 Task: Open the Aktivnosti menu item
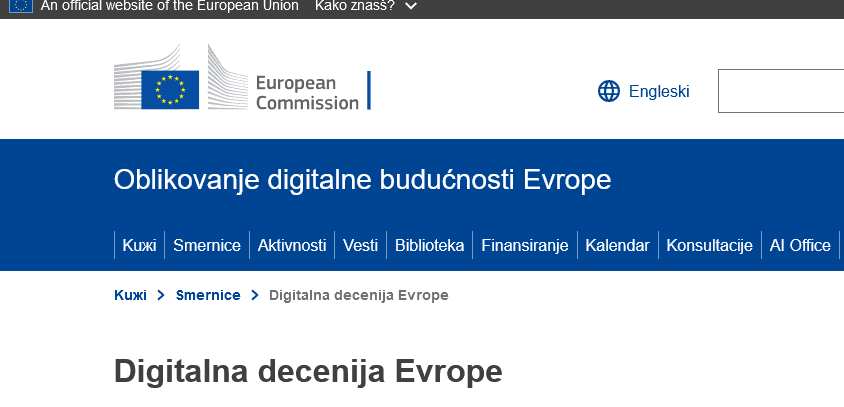[x=292, y=245]
